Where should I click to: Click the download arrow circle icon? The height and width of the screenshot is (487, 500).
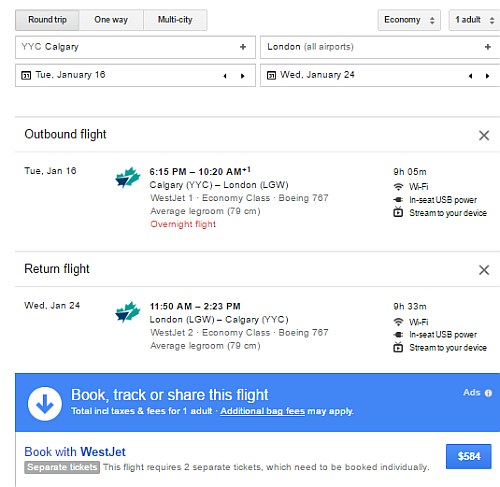click(45, 404)
